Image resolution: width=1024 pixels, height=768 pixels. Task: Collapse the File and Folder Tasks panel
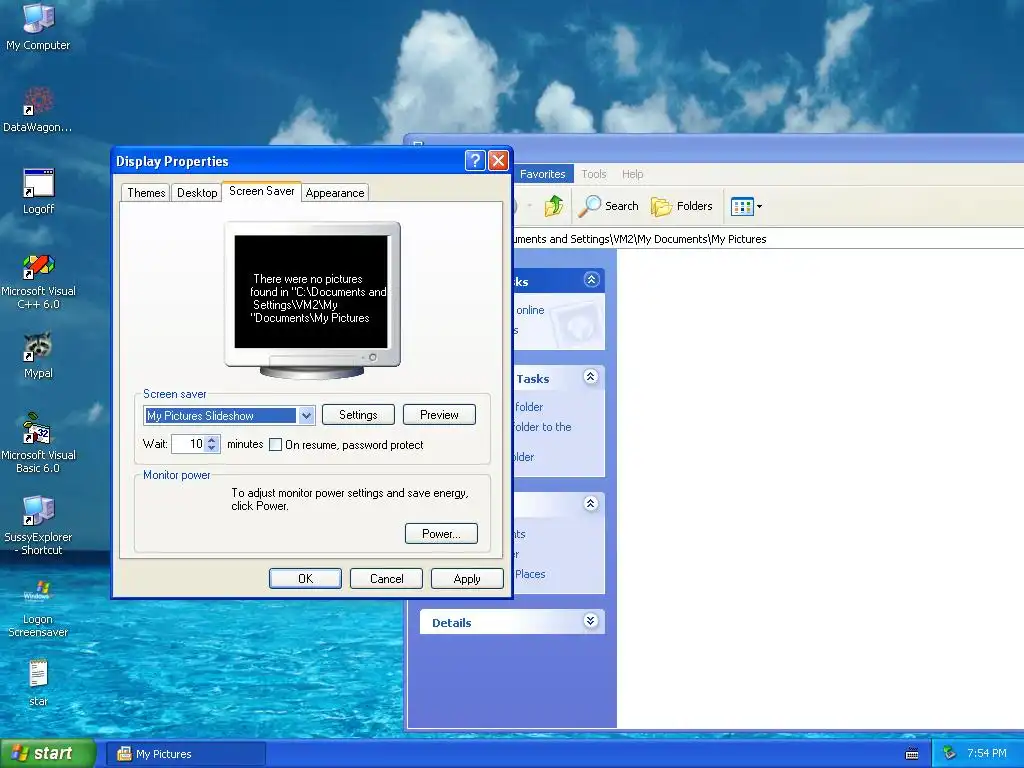590,377
